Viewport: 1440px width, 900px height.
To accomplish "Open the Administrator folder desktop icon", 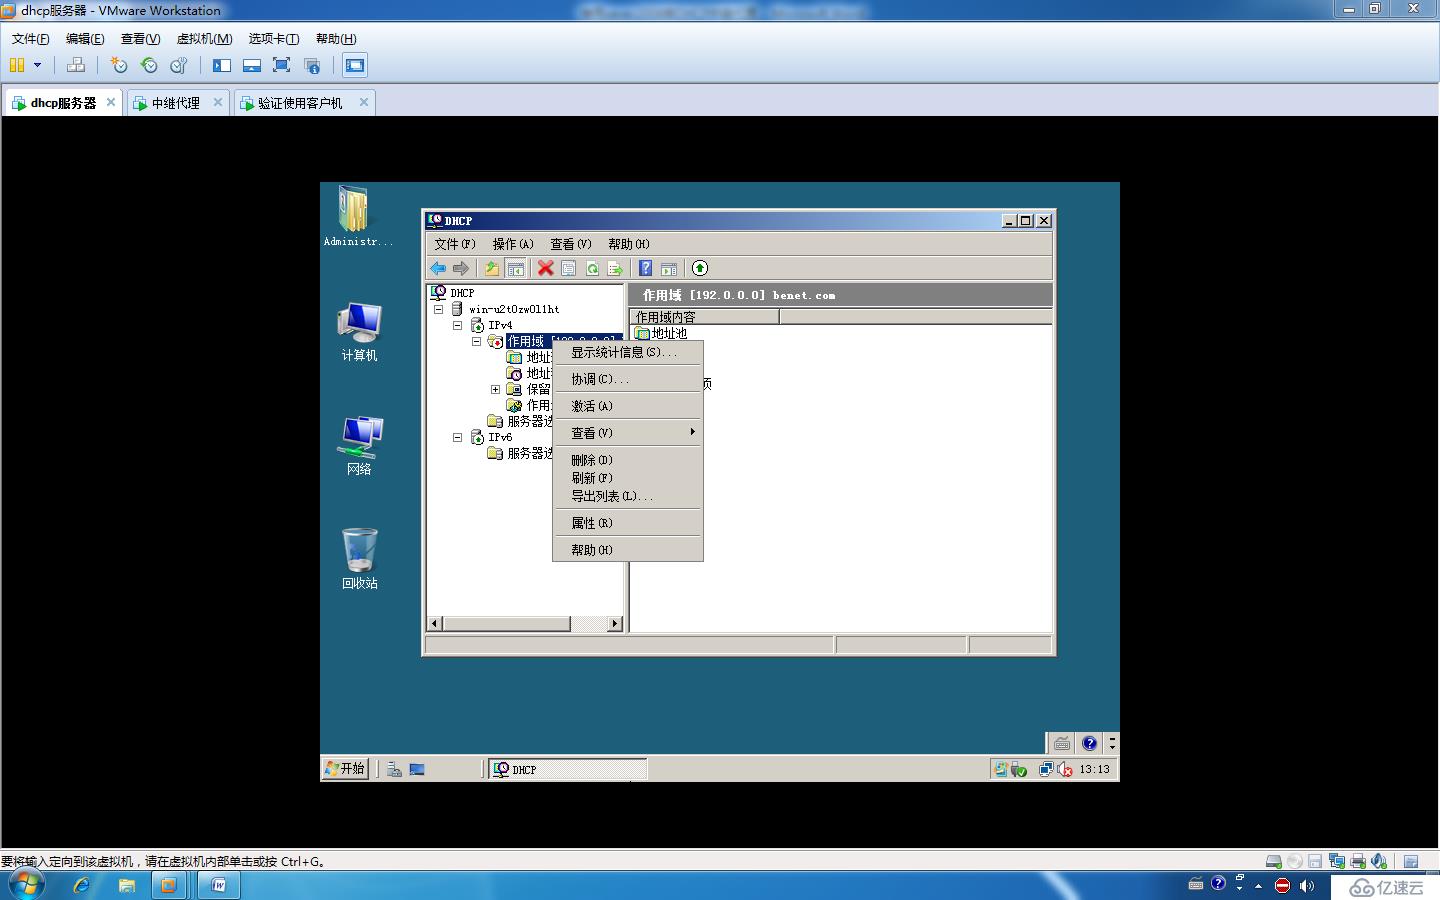I will point(357,217).
